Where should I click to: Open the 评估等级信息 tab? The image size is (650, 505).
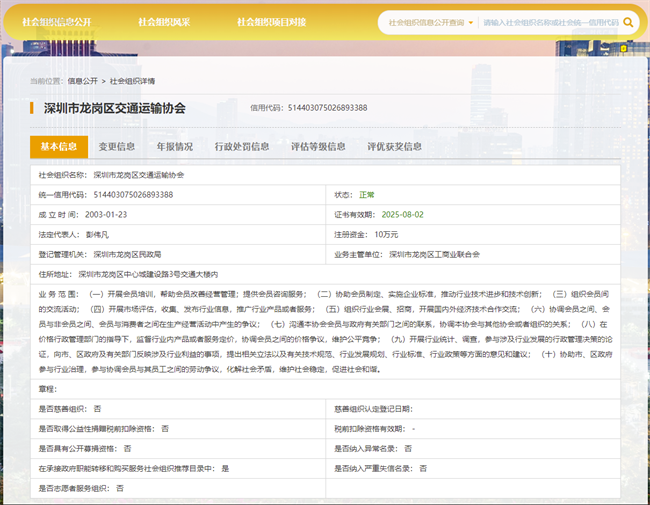[318, 147]
